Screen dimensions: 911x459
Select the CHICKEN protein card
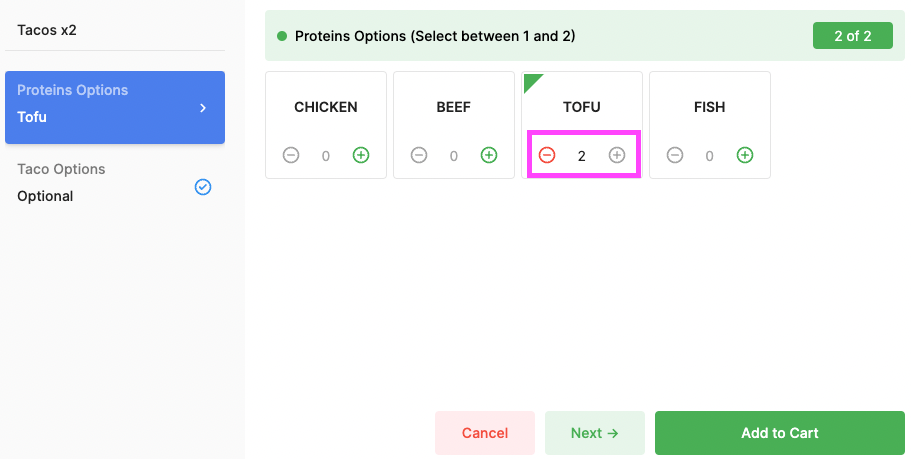(x=326, y=125)
